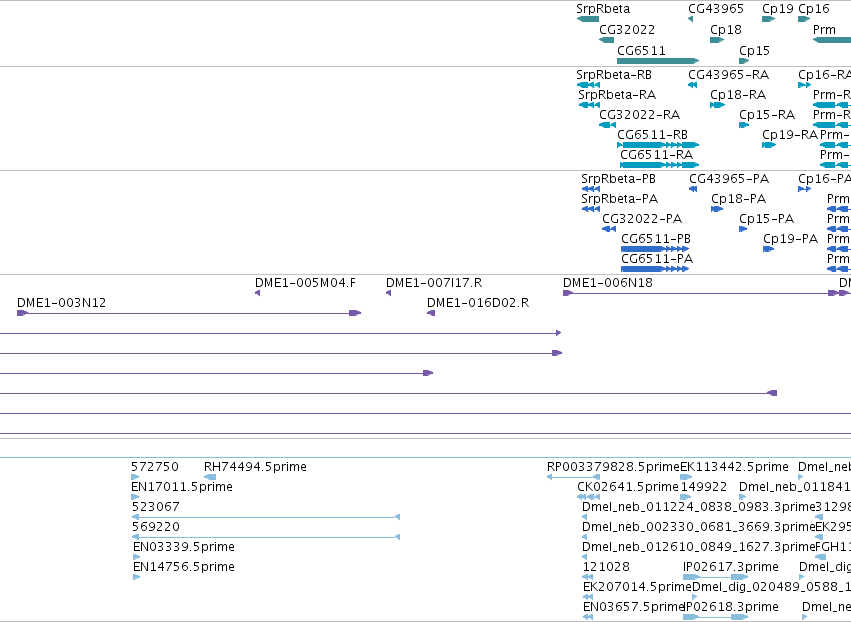Click the 523067 EST alignment
The height and width of the screenshot is (622, 851).
point(266,517)
